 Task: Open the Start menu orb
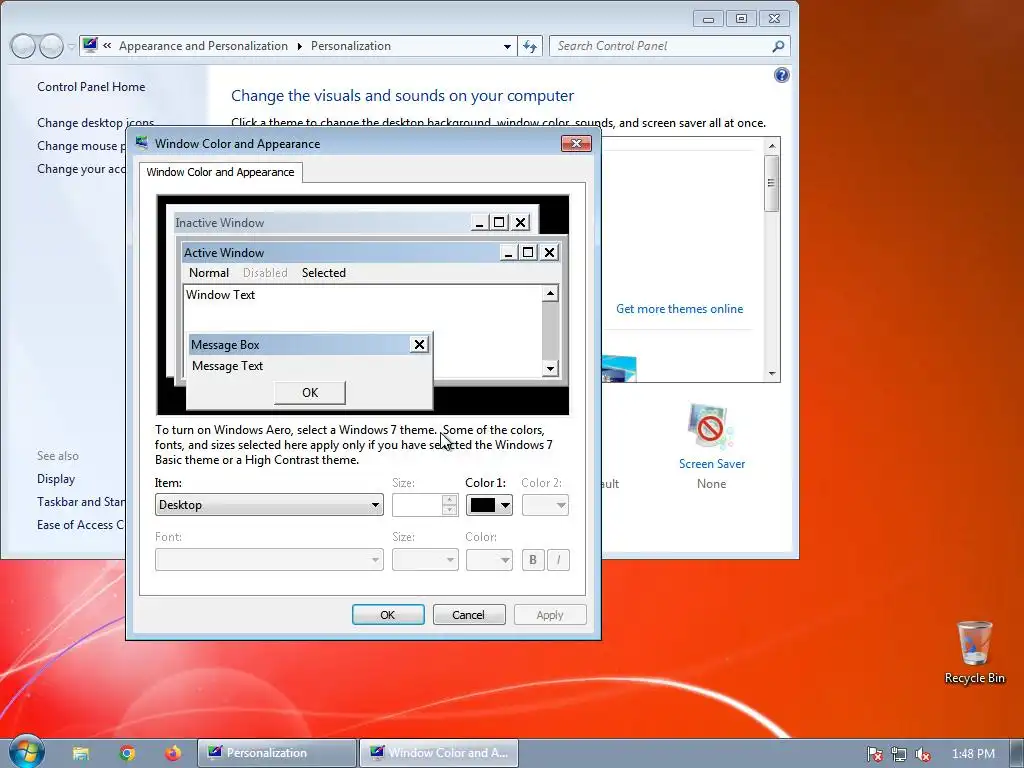point(26,752)
